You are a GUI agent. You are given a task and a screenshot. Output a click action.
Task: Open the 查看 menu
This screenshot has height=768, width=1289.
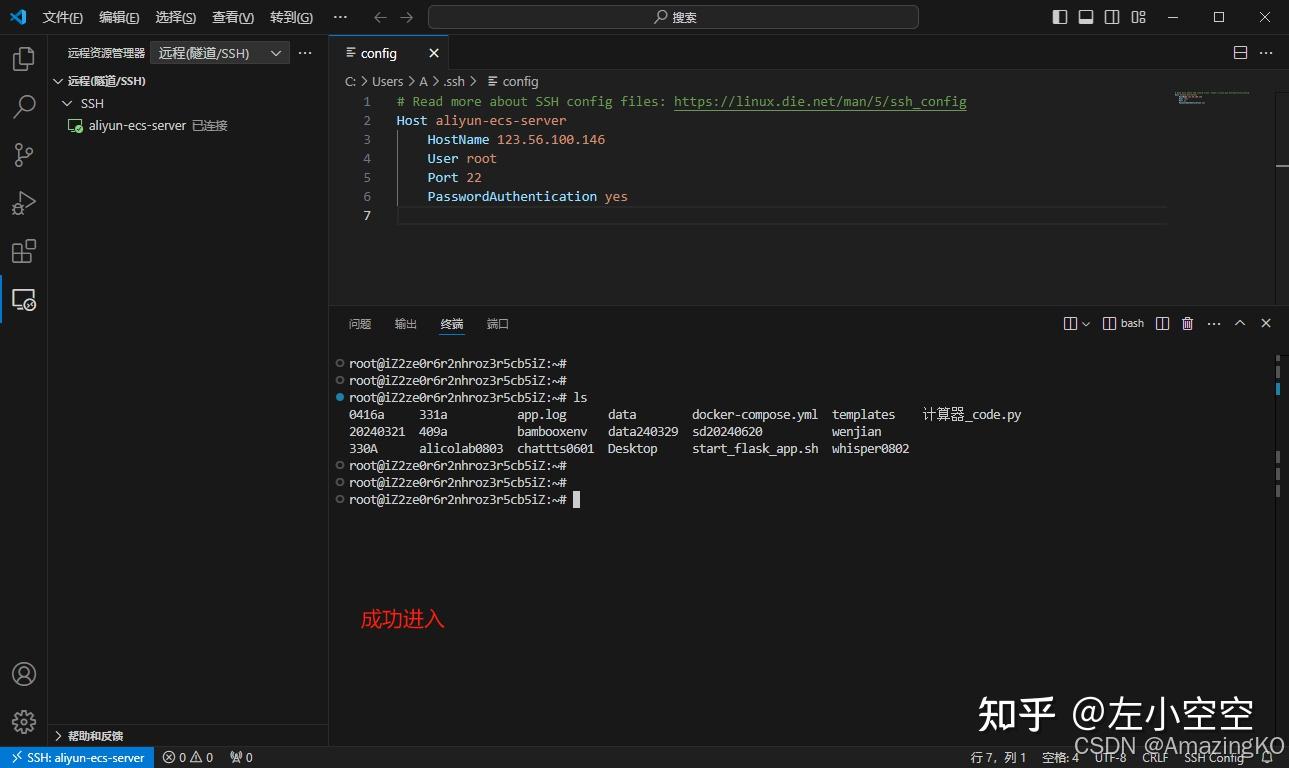point(232,17)
